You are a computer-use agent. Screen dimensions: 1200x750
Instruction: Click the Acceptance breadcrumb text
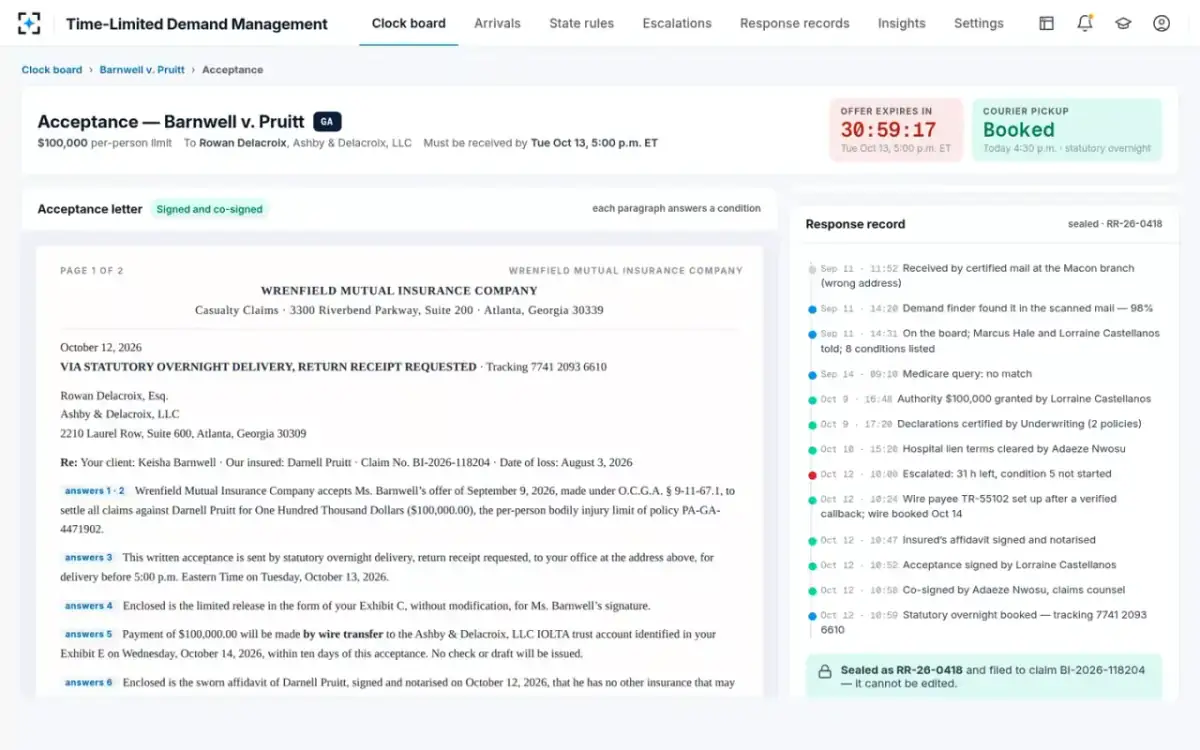tap(233, 70)
